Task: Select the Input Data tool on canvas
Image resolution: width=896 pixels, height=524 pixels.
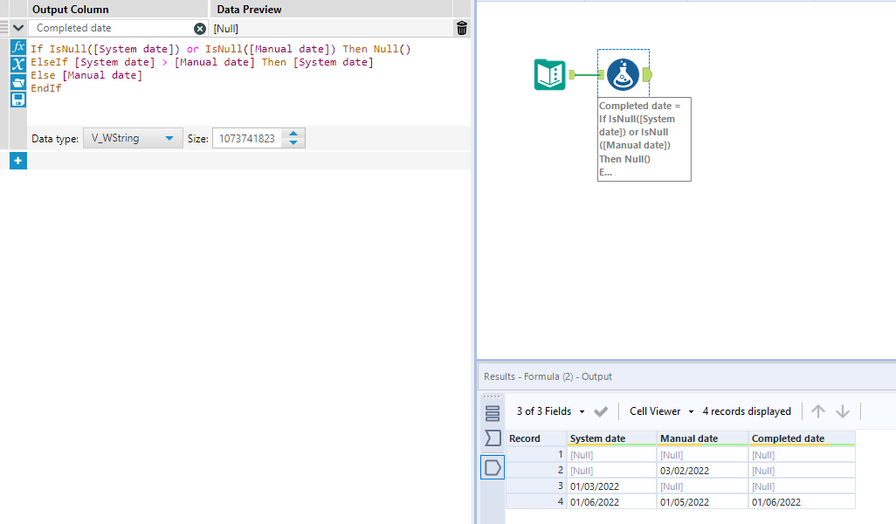Action: tap(550, 74)
